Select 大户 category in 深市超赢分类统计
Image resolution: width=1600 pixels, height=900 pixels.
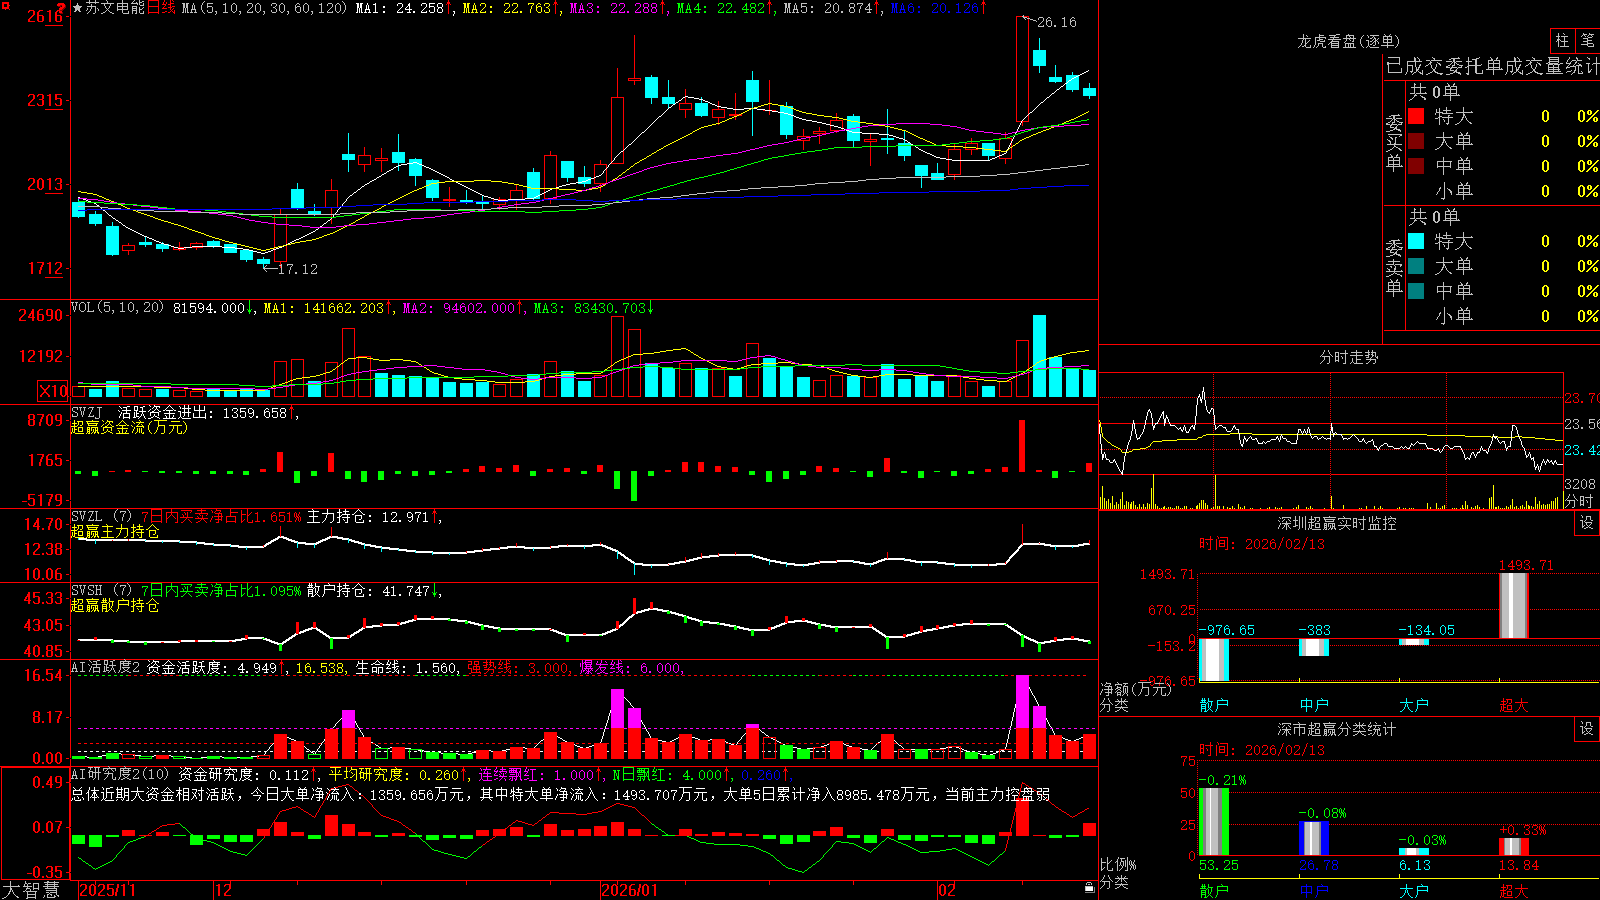[1414, 890]
